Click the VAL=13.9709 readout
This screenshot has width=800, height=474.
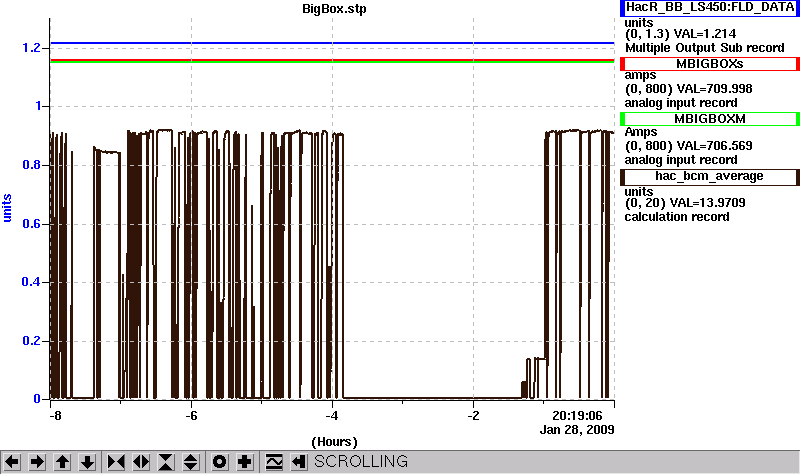click(x=707, y=203)
